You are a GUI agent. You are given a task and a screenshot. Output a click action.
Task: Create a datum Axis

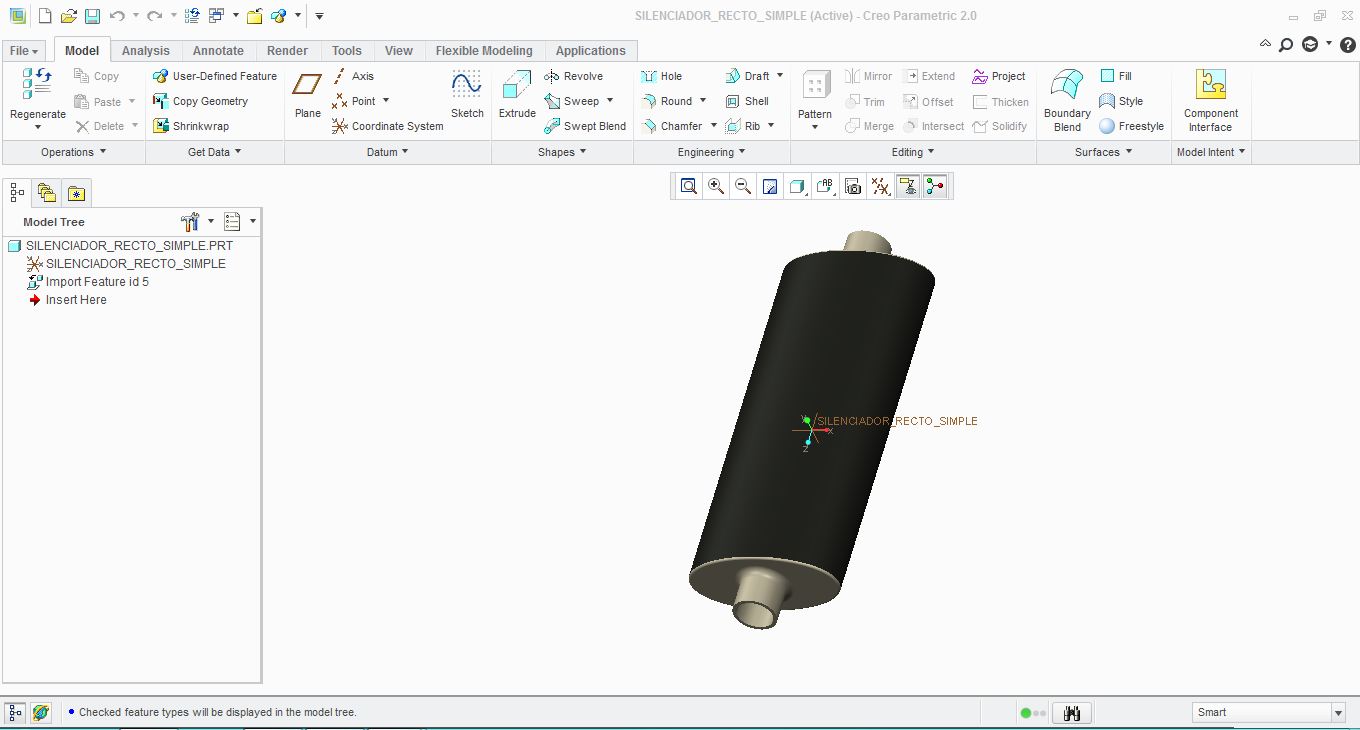[x=353, y=76]
